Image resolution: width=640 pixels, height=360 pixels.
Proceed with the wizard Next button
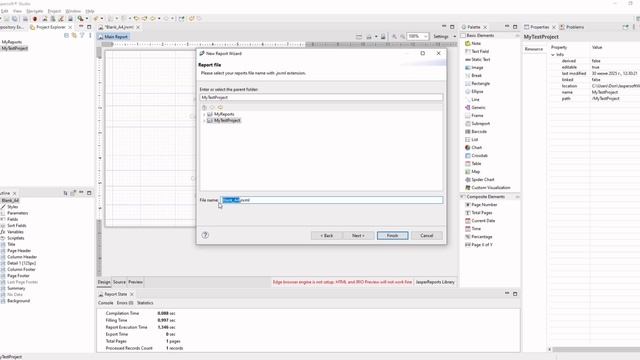[358, 236]
